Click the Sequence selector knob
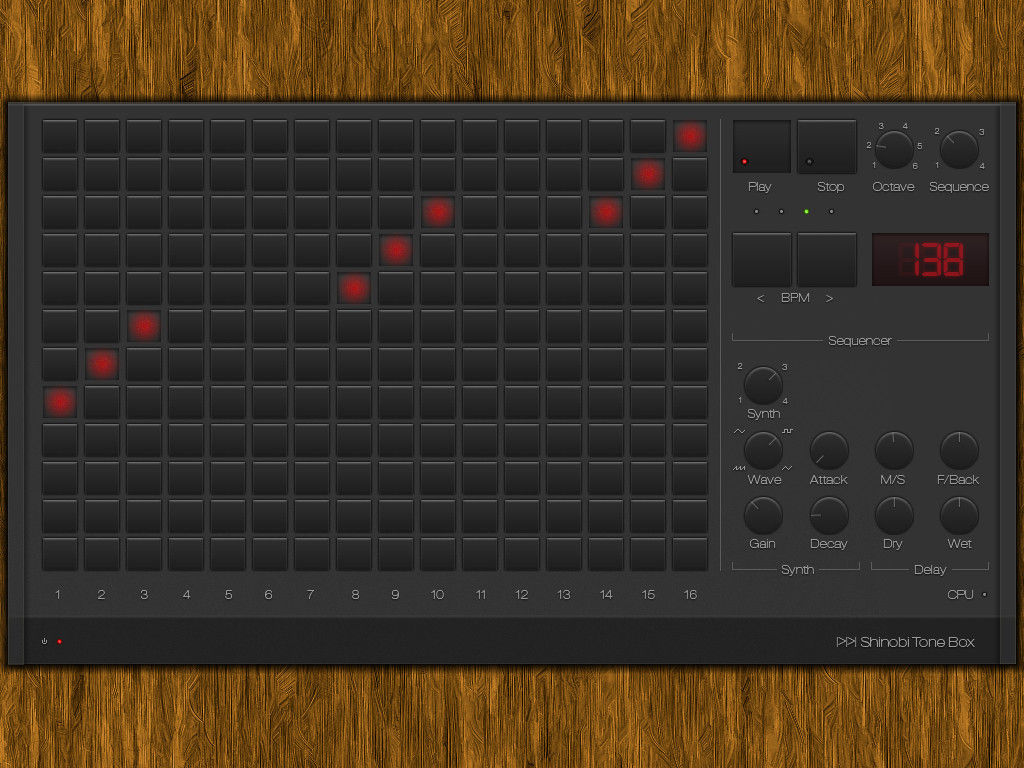 click(959, 150)
